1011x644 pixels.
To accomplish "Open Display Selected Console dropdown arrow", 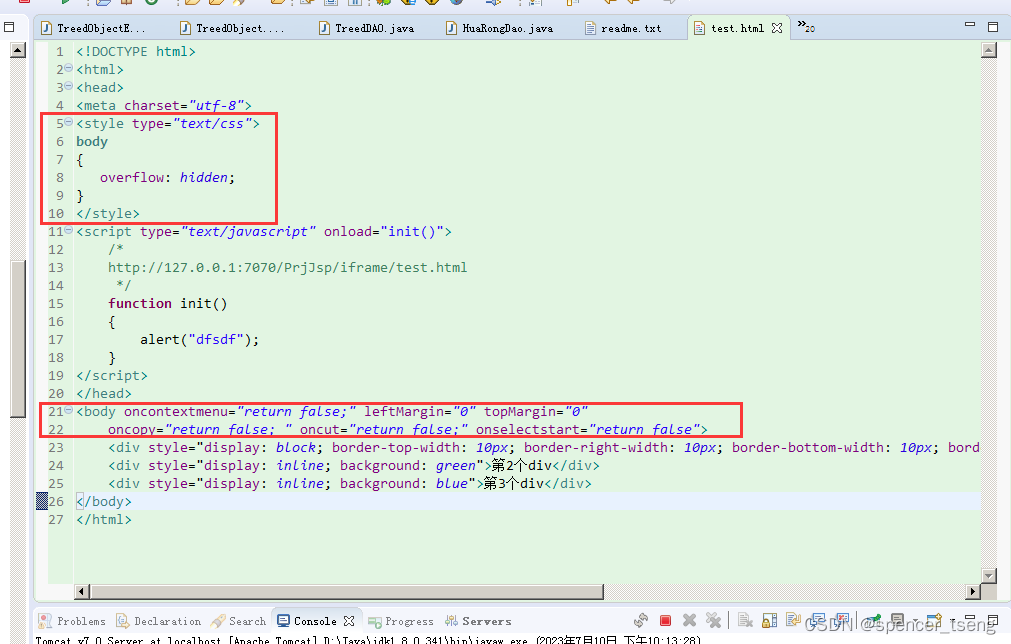I will coord(914,621).
